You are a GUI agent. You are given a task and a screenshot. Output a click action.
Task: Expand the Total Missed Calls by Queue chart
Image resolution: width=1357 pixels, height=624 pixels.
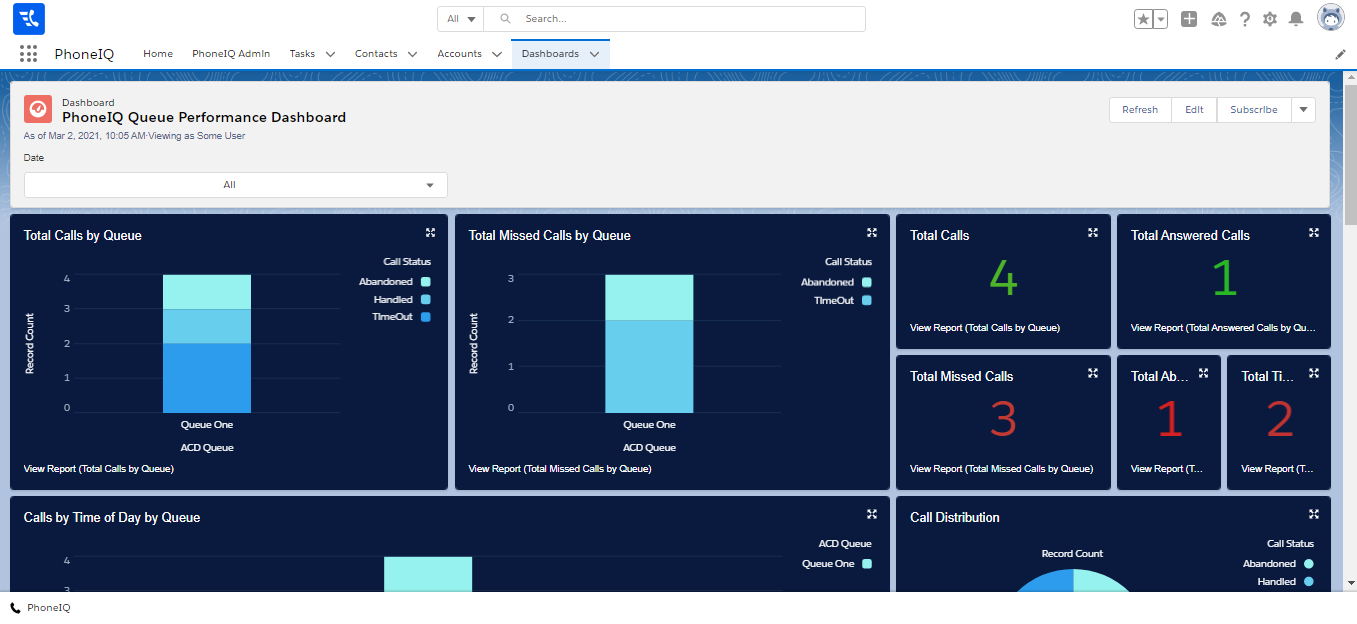click(872, 233)
